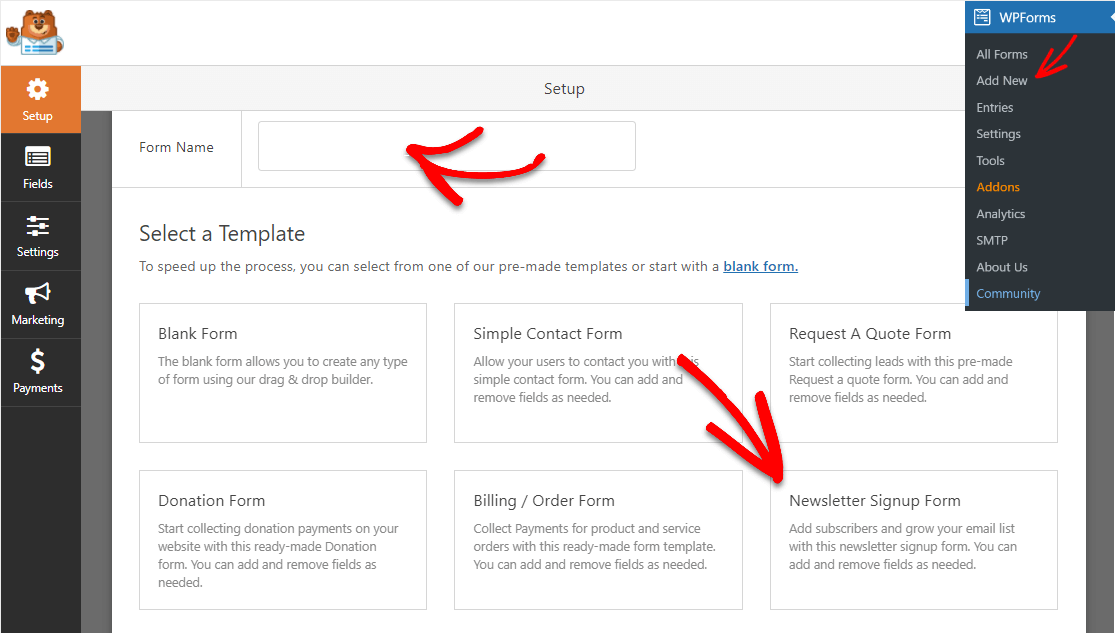Click the Billing / Order Form description text
The width and height of the screenshot is (1116, 633).
pyautogui.click(x=594, y=546)
